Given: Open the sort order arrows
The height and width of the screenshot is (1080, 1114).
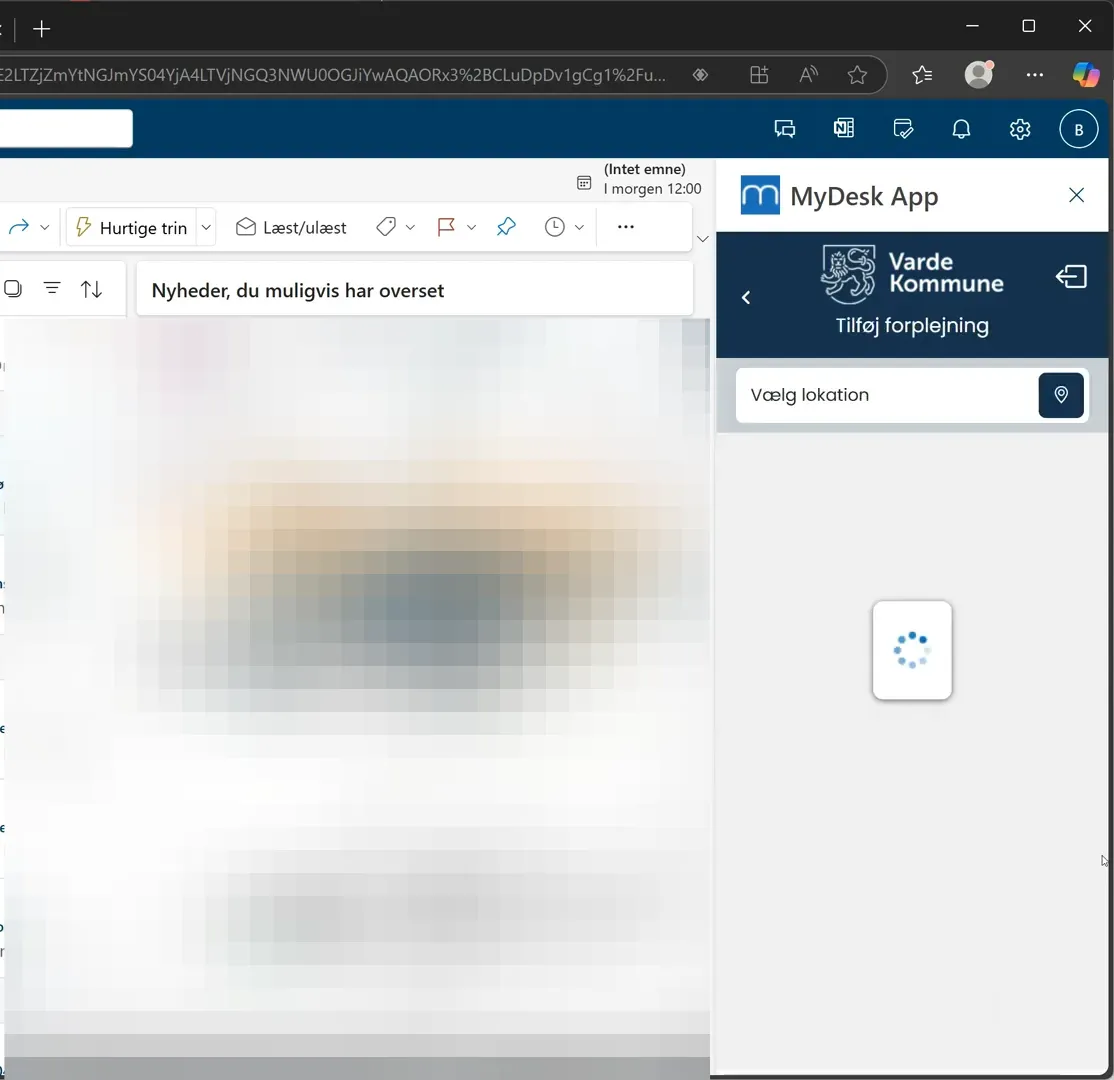Looking at the screenshot, I should [x=92, y=289].
